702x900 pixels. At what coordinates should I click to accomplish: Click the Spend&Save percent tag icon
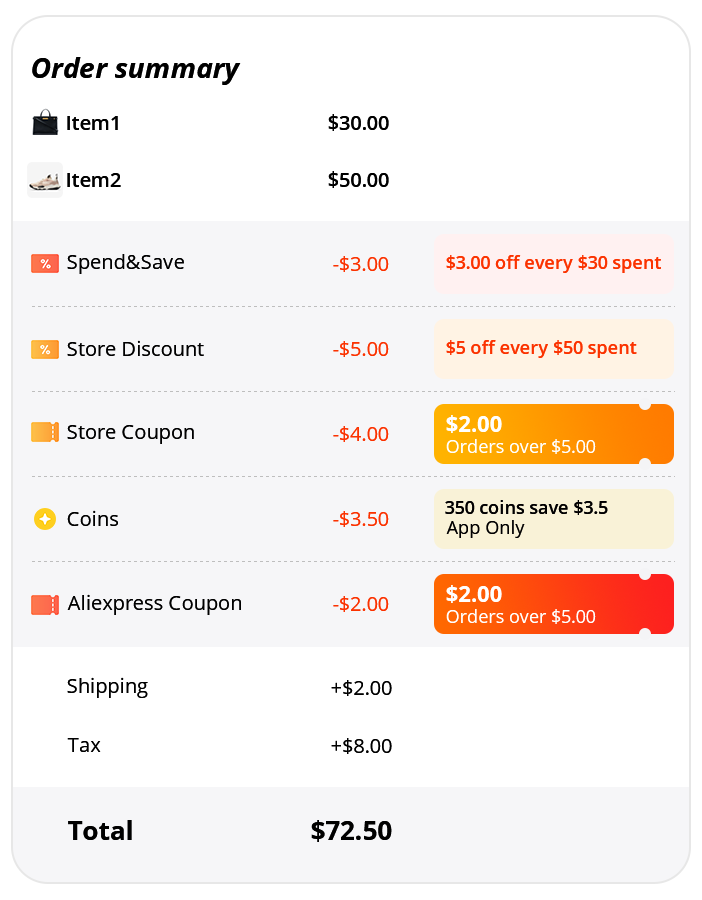[45, 263]
